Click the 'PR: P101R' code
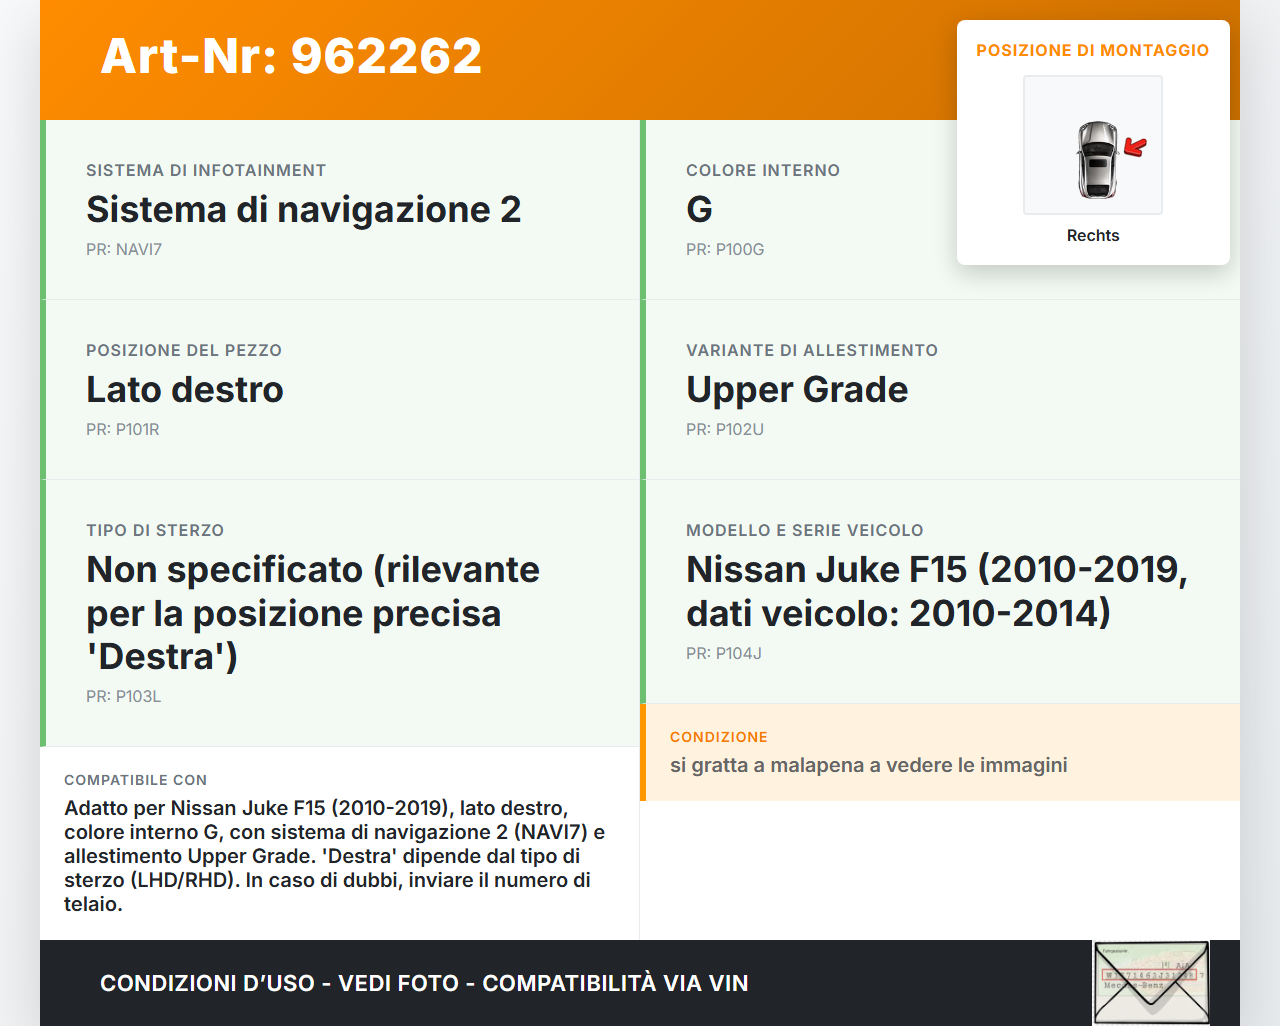Viewport: 1280px width, 1026px height. [123, 430]
